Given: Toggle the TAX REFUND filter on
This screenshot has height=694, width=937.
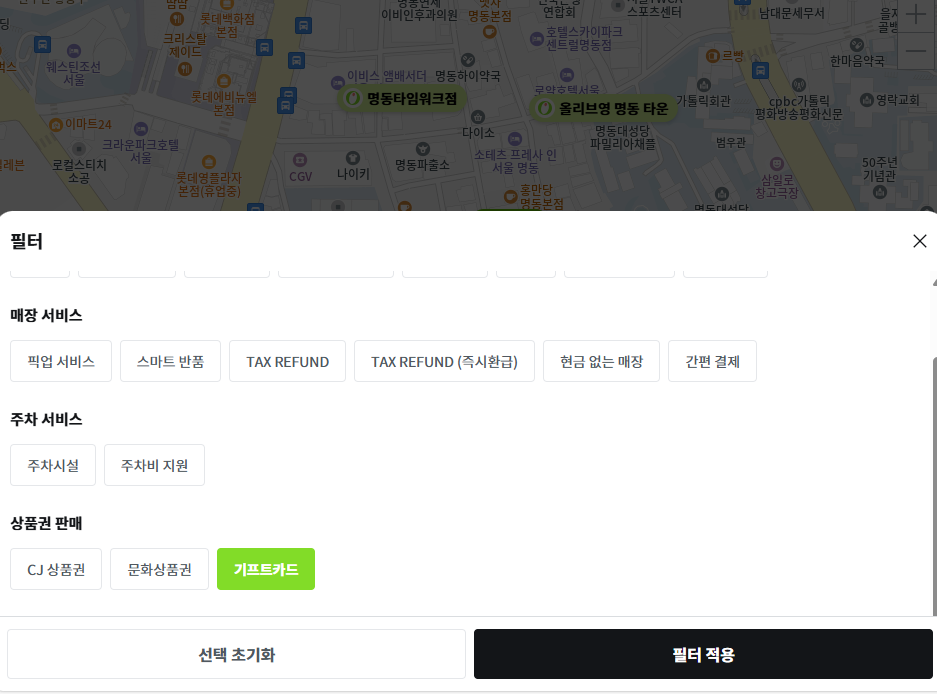Looking at the screenshot, I should point(287,360).
